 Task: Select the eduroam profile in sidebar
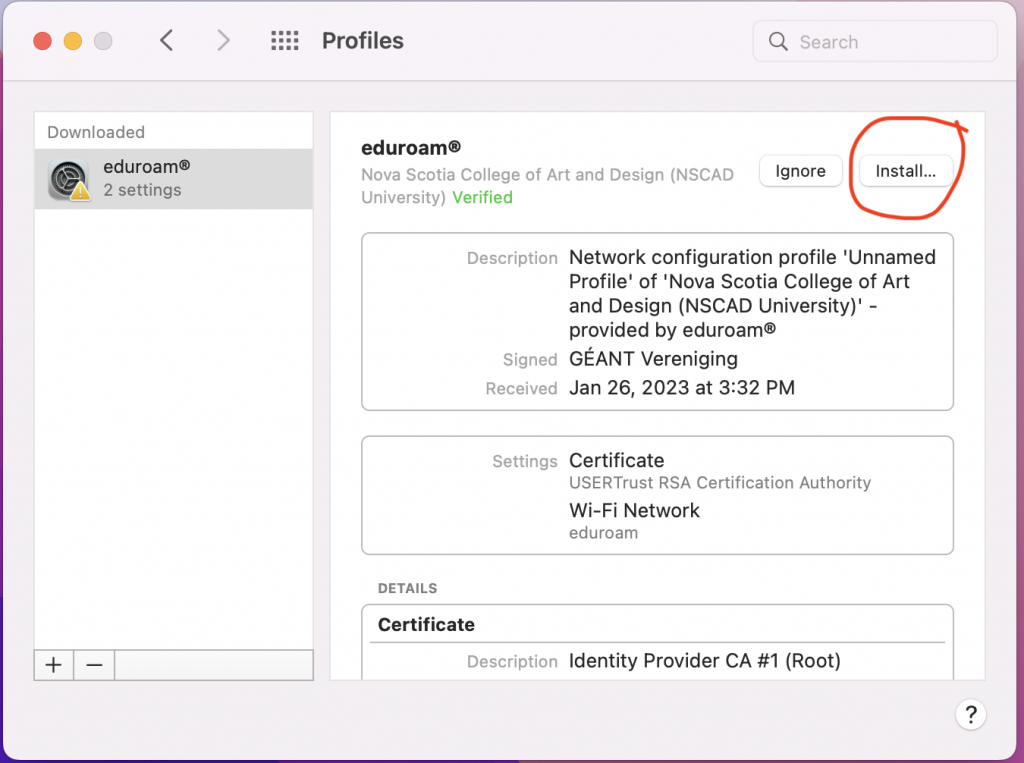[x=174, y=178]
